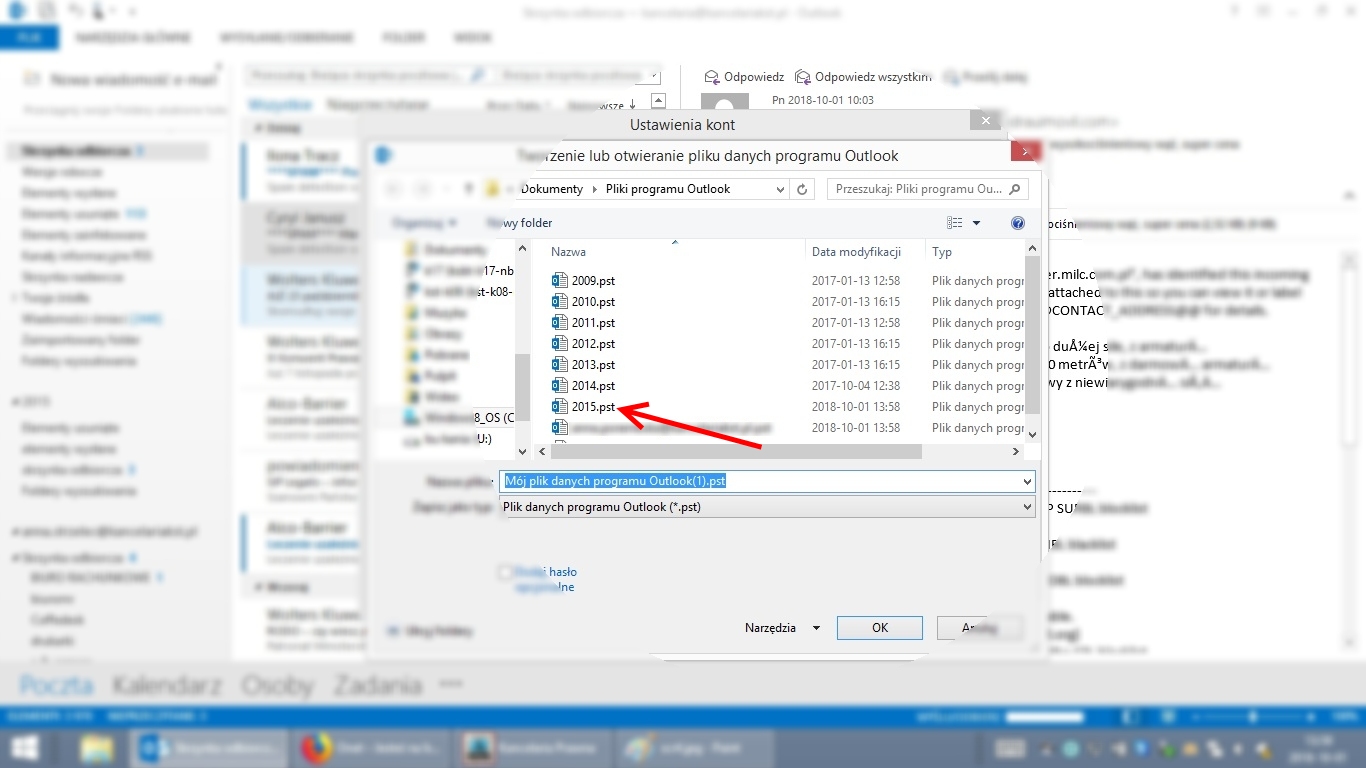
Task: Click the view layout icon
Action: point(955,223)
